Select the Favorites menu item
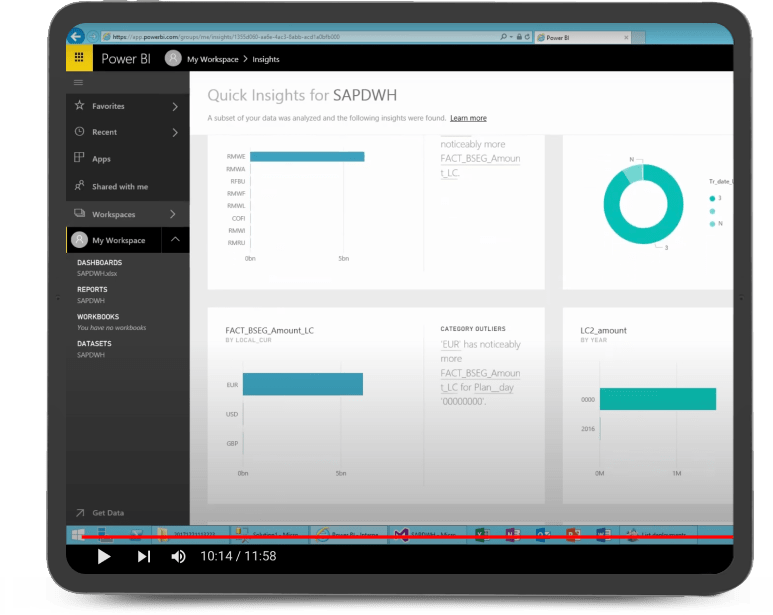The height and width of the screenshot is (615, 773). click(128, 106)
